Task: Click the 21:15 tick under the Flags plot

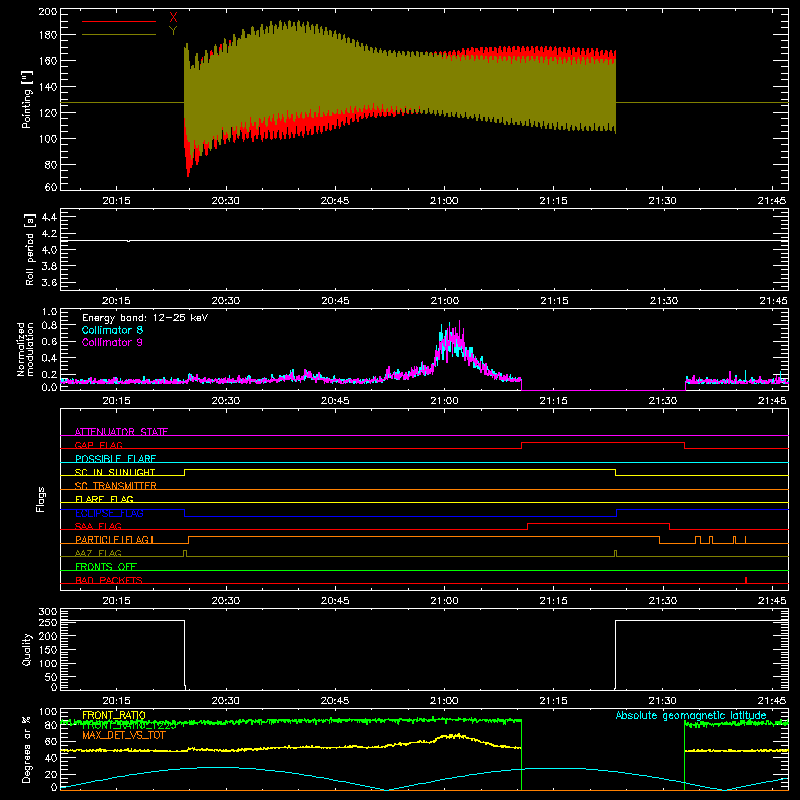Action: (x=554, y=601)
